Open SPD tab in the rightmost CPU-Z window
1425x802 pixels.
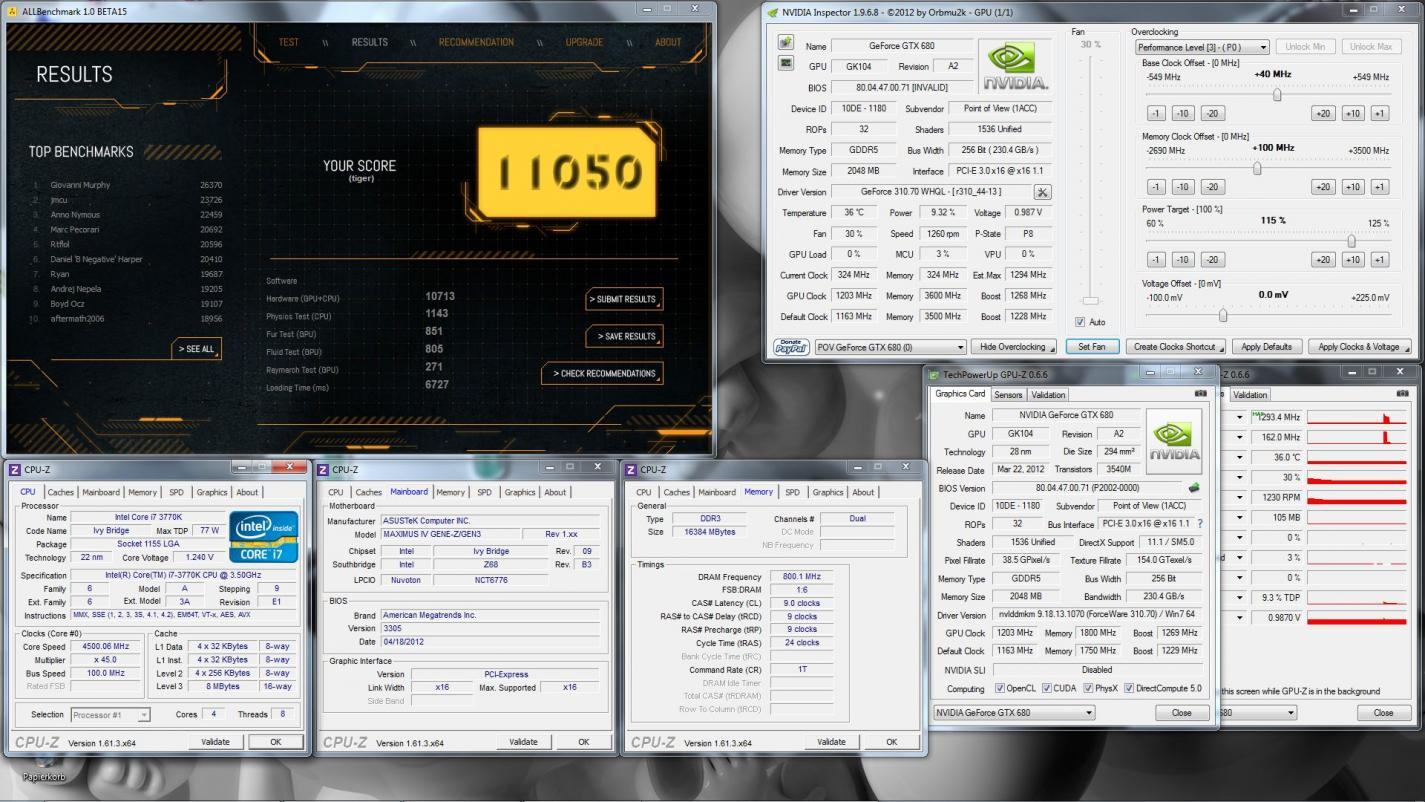pos(792,492)
